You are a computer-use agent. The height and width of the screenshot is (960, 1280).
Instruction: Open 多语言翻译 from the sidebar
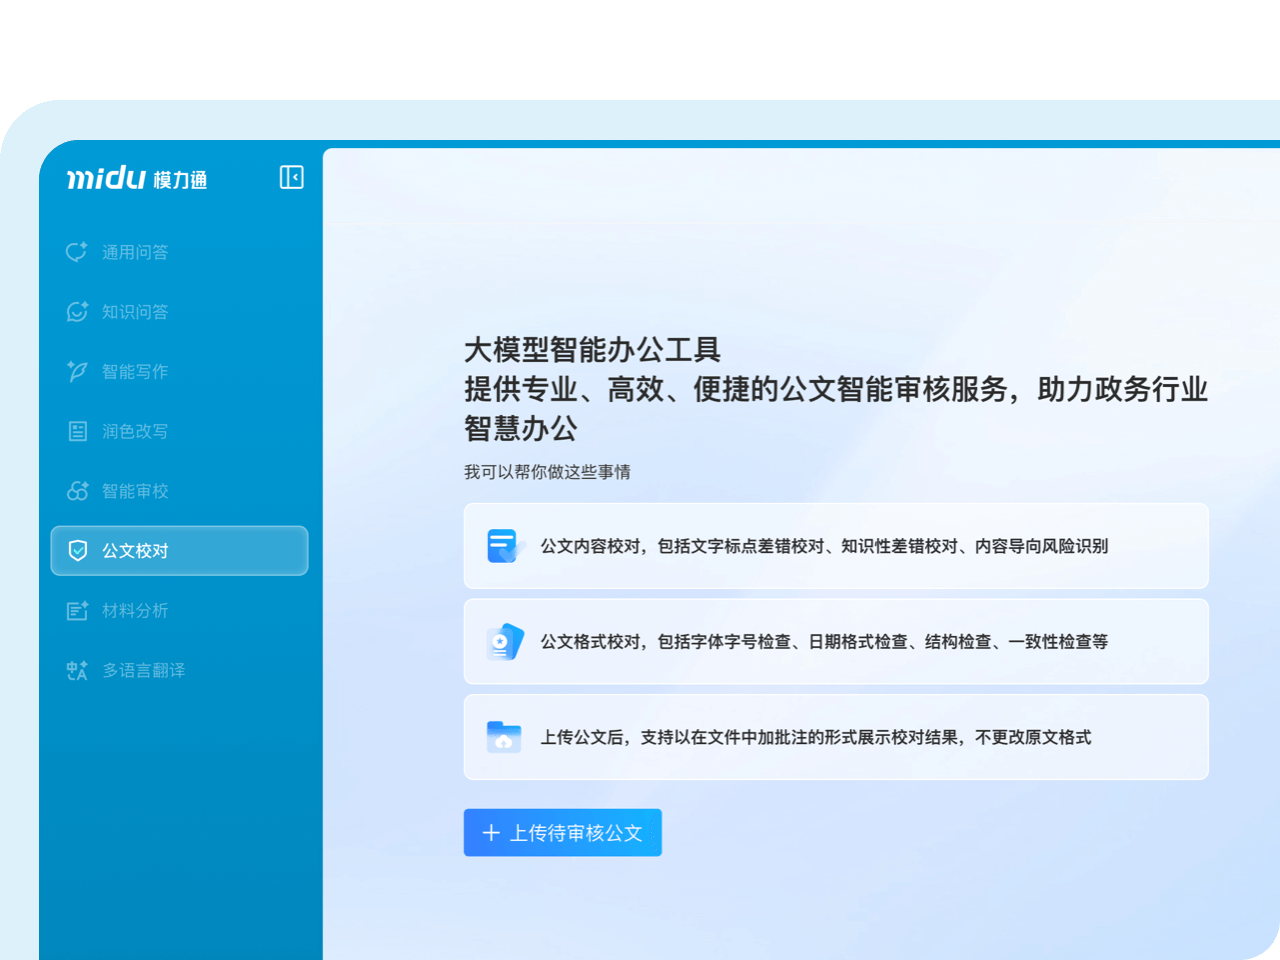[x=179, y=670]
